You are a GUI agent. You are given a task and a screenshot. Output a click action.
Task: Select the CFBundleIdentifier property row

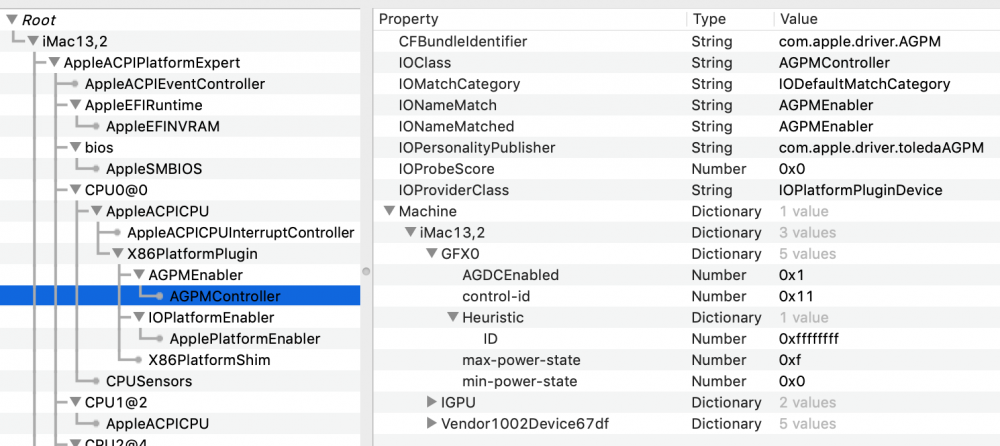click(x=686, y=41)
